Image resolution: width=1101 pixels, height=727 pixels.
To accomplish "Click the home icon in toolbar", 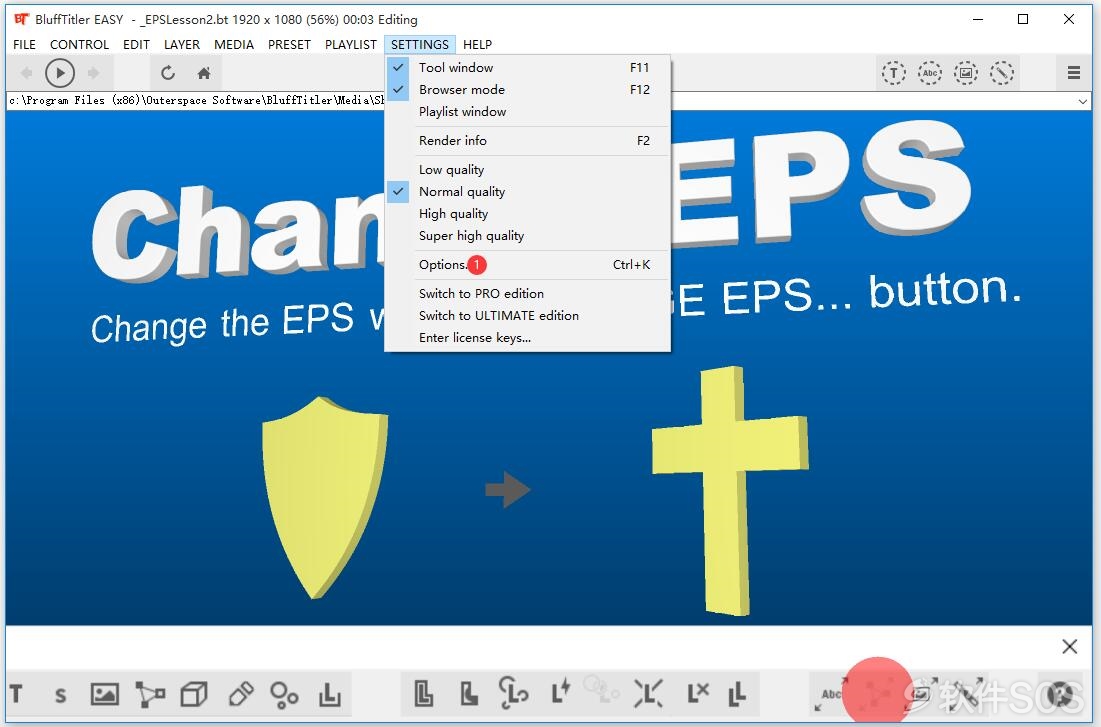I will coord(204,73).
